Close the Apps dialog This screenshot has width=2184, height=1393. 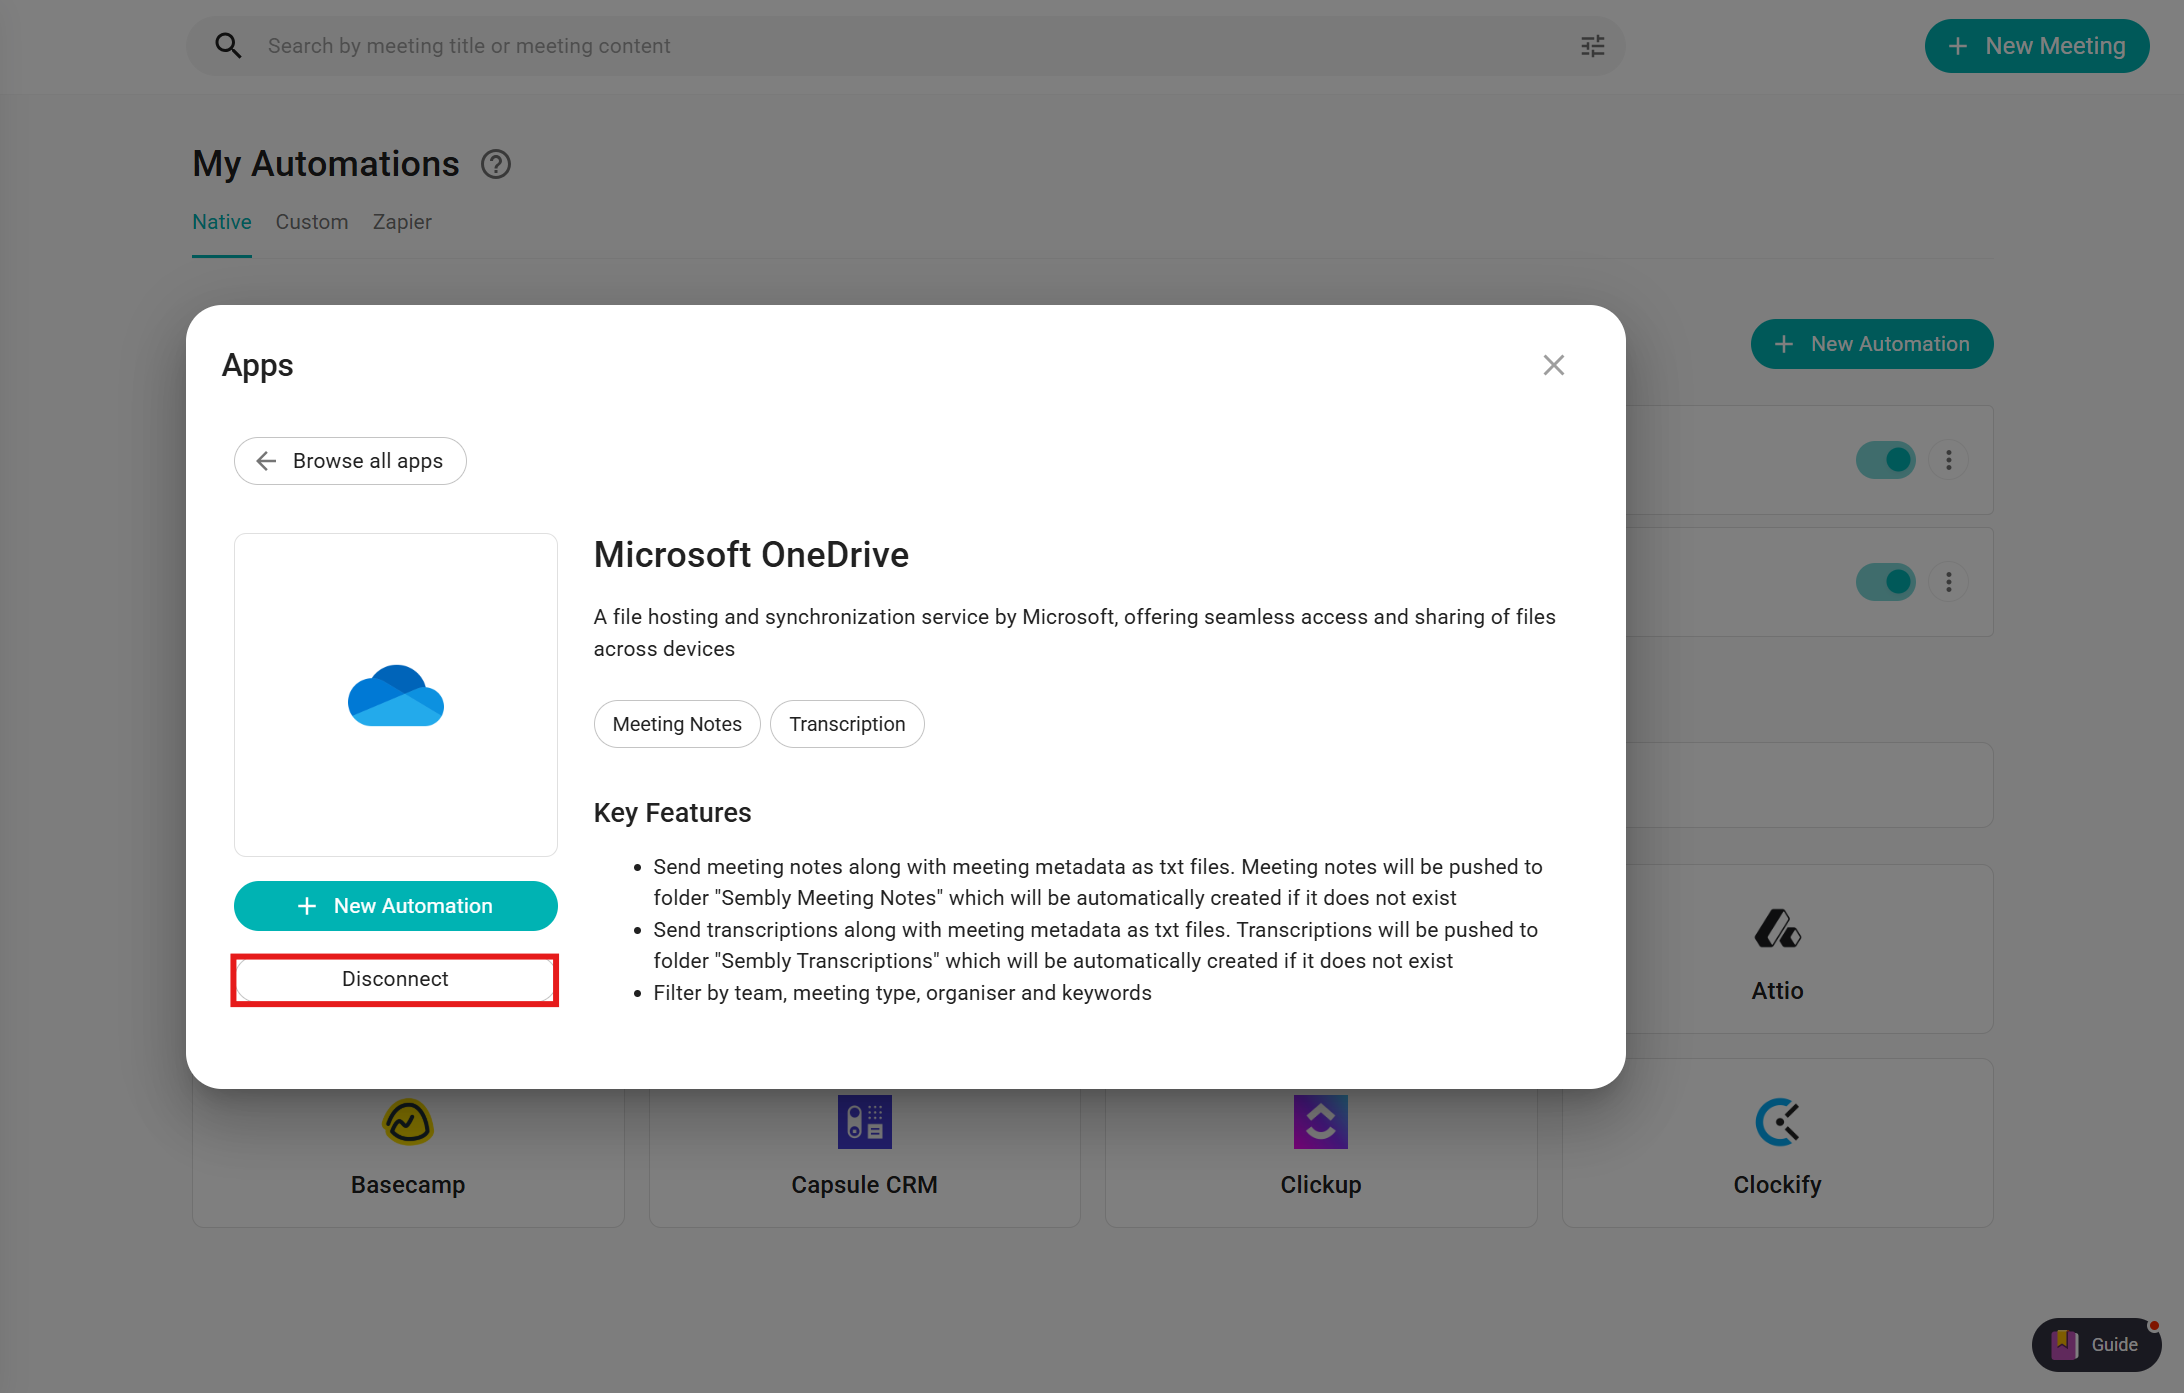click(1553, 366)
